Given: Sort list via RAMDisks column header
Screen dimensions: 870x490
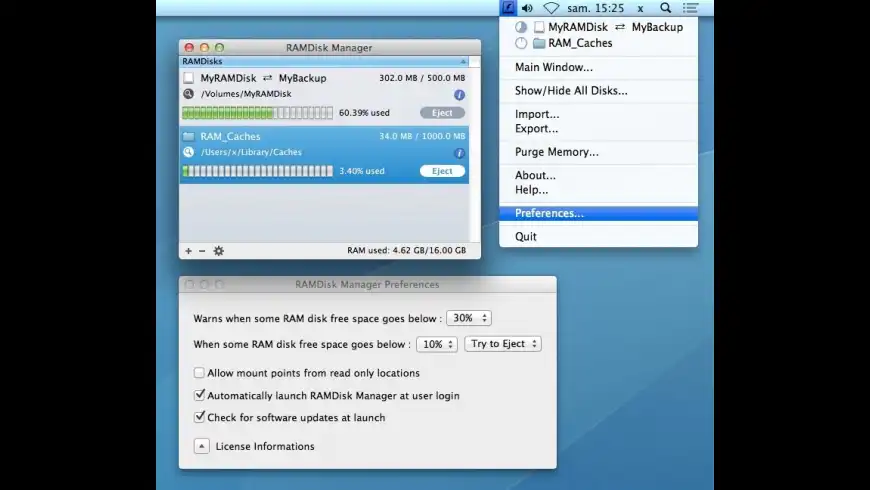Looking at the screenshot, I should pos(325,61).
